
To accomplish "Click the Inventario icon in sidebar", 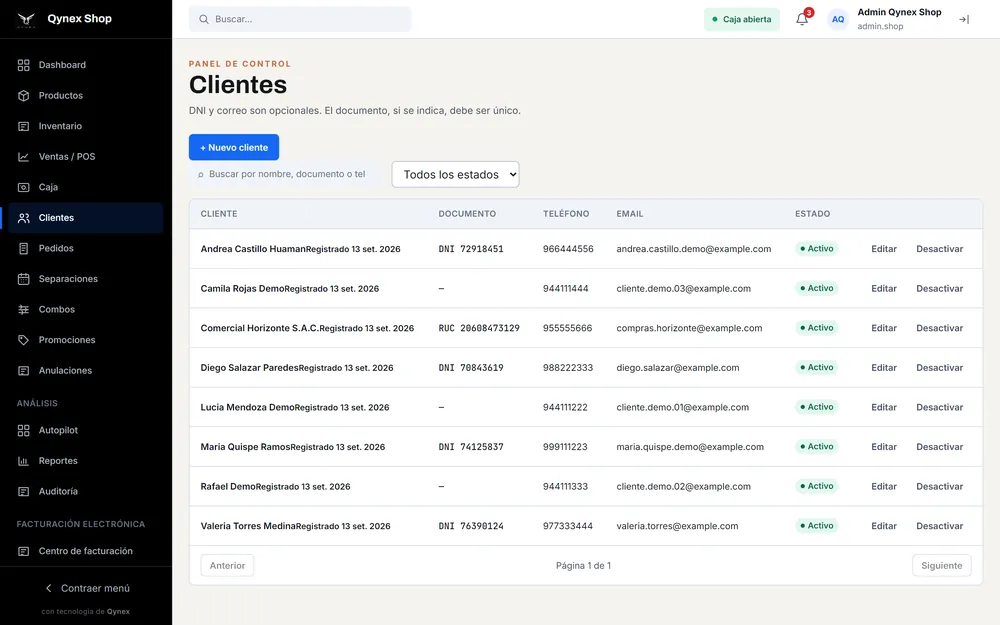I will click(x=24, y=126).
